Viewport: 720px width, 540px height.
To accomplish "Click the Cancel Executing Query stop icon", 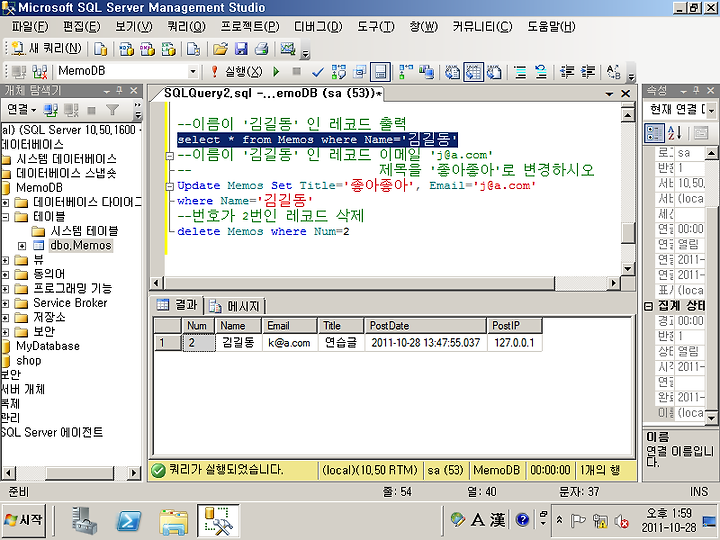I will [297, 71].
